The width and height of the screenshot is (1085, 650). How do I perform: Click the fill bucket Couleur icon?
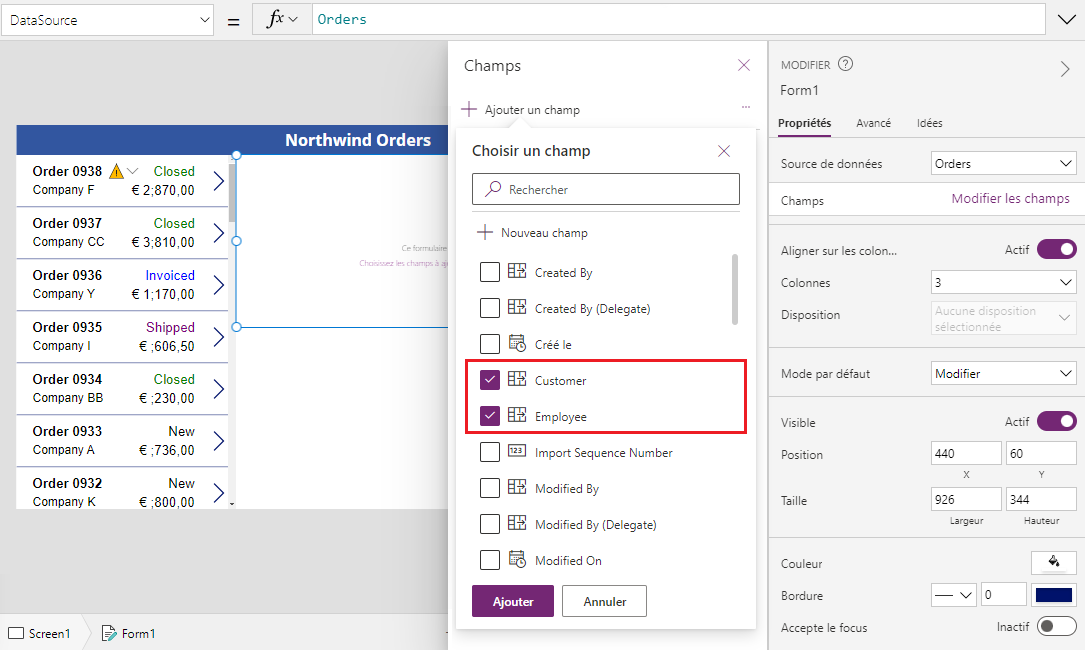point(1054,562)
